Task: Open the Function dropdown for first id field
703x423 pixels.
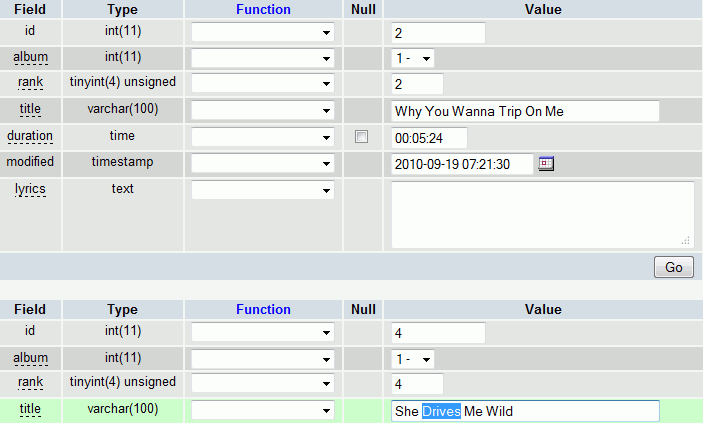Action: pos(263,32)
